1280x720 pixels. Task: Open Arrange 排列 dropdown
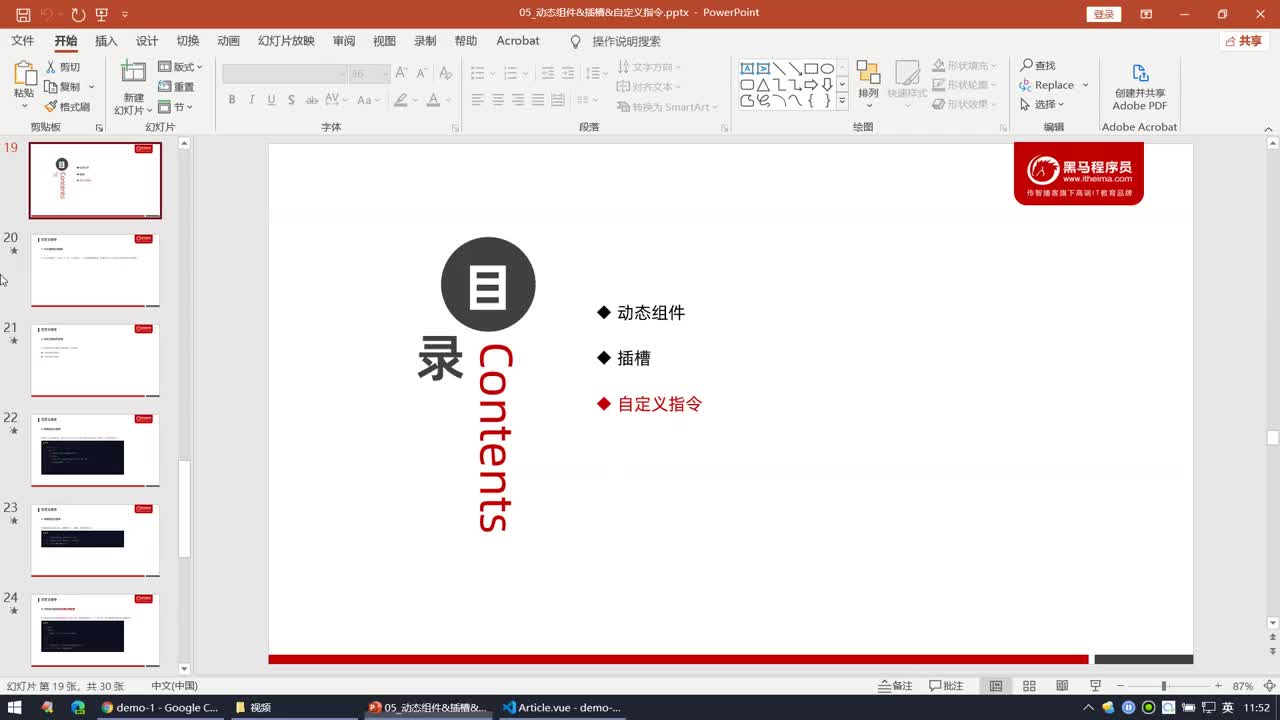868,81
